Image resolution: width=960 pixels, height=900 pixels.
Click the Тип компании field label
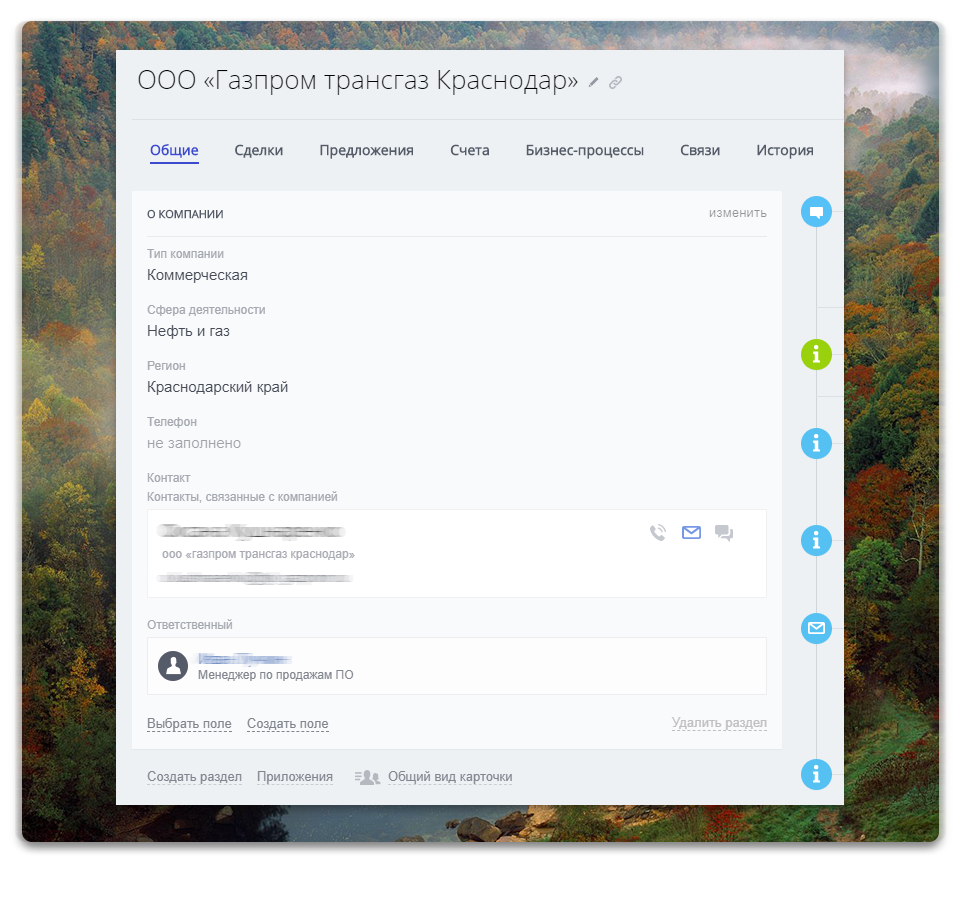pyautogui.click(x=186, y=254)
